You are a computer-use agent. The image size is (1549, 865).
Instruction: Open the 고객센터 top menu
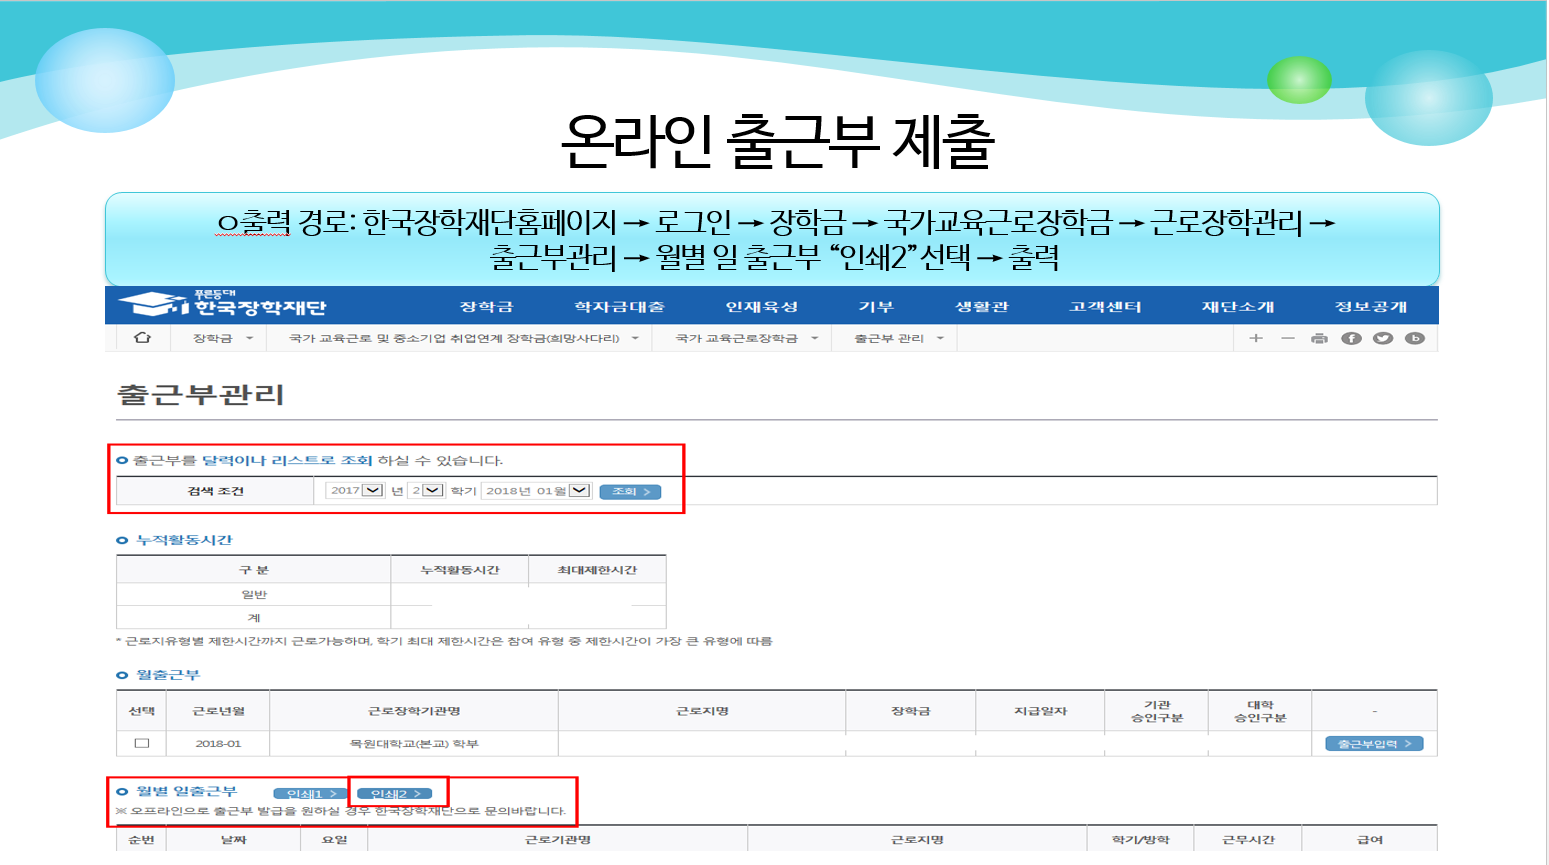pos(1104,306)
